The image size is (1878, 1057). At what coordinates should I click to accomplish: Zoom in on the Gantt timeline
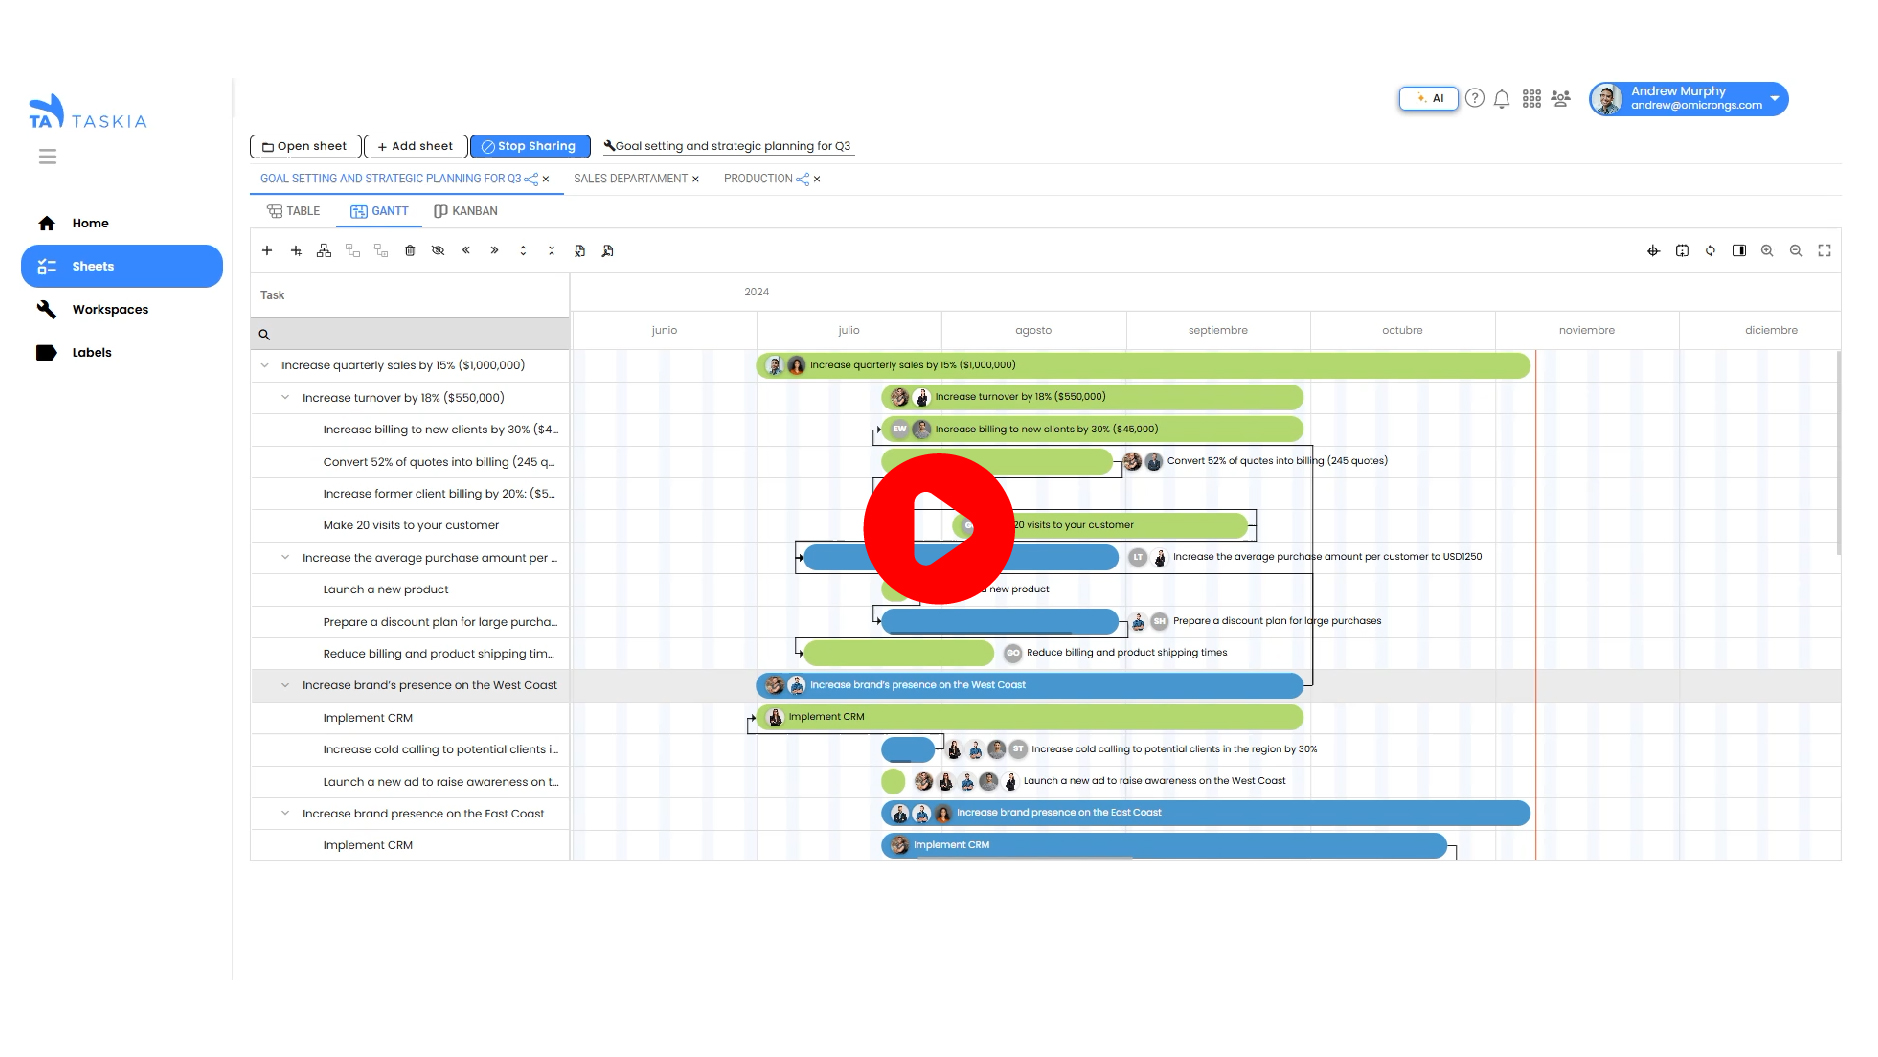click(x=1767, y=251)
